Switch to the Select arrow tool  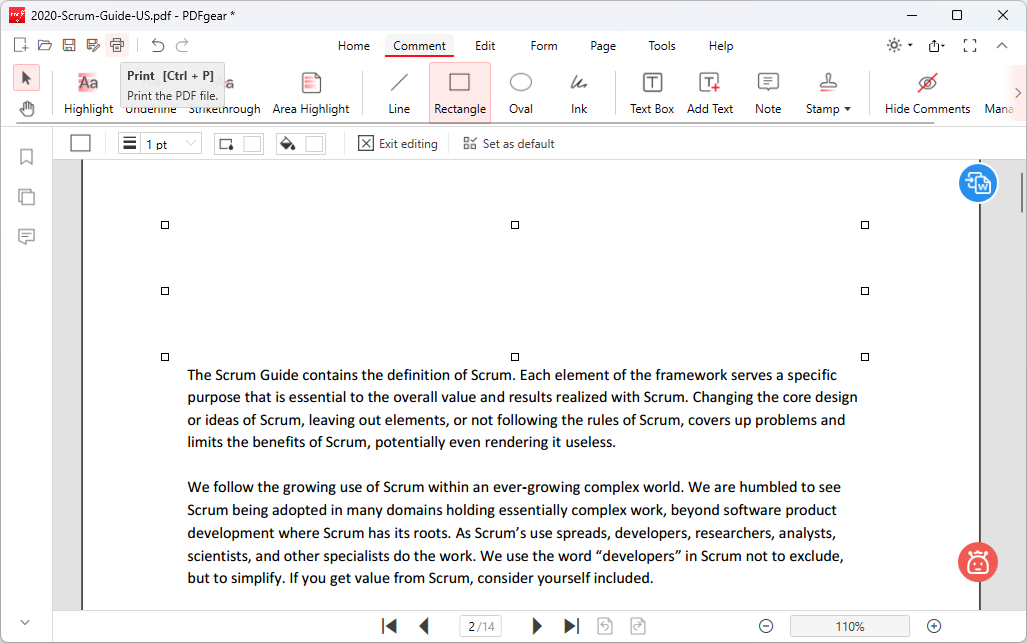[x=26, y=77]
